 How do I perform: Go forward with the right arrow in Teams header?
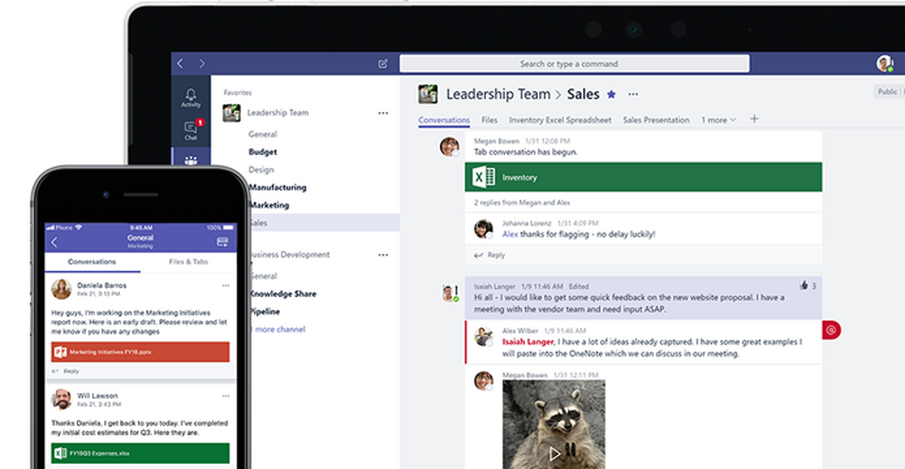[x=201, y=63]
